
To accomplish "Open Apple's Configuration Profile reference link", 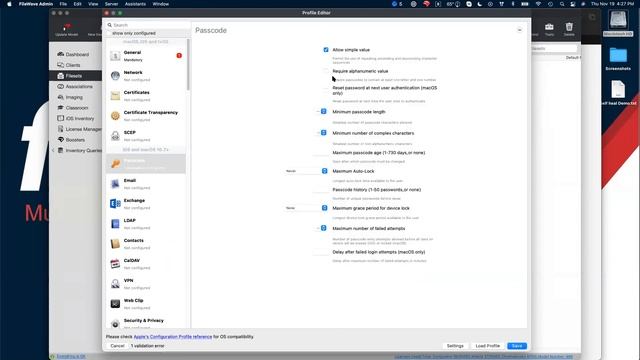I will [x=173, y=337].
